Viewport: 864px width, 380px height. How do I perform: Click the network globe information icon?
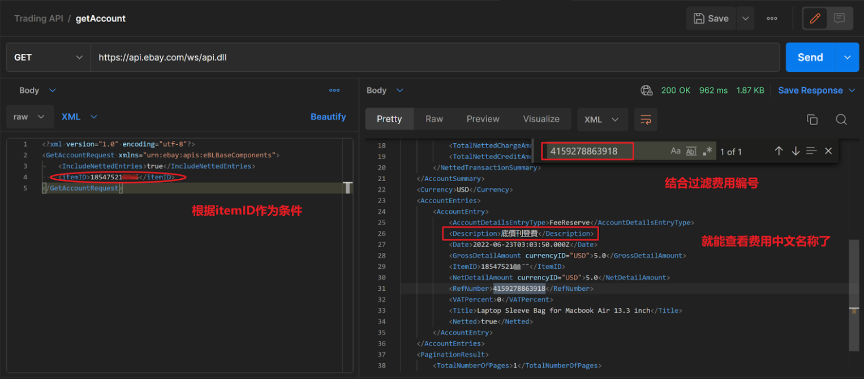(646, 90)
